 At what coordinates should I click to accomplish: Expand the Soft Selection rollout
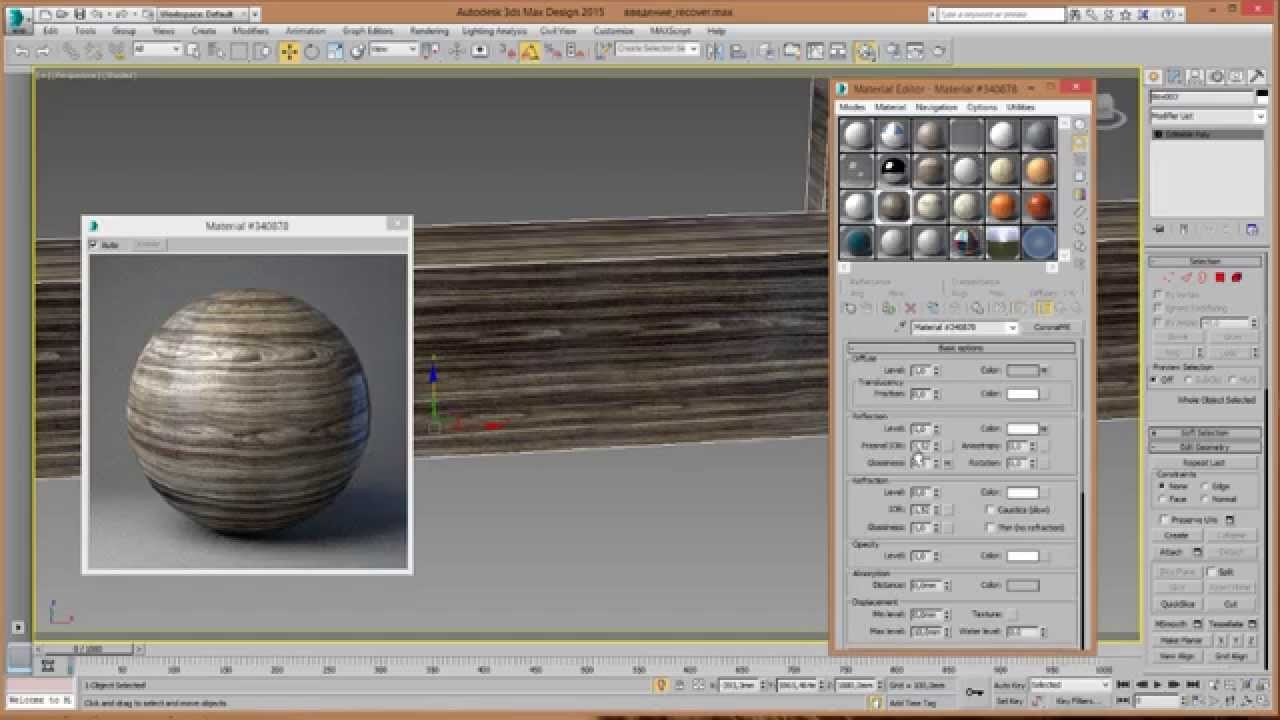(x=1204, y=433)
